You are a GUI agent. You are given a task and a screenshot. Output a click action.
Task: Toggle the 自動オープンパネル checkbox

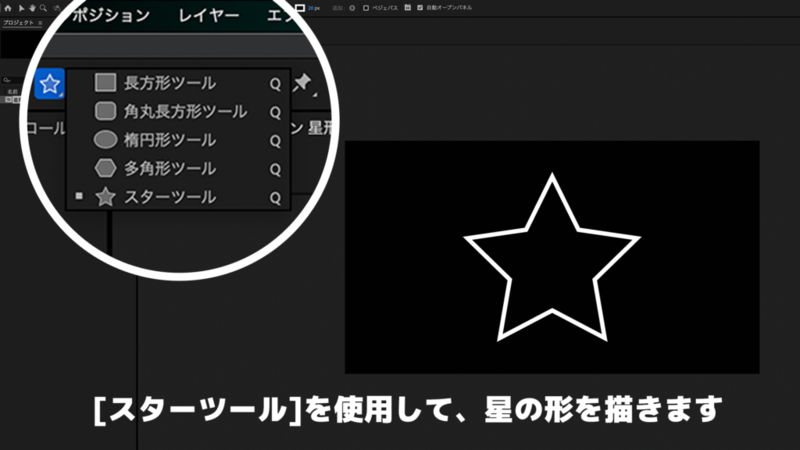420,8
